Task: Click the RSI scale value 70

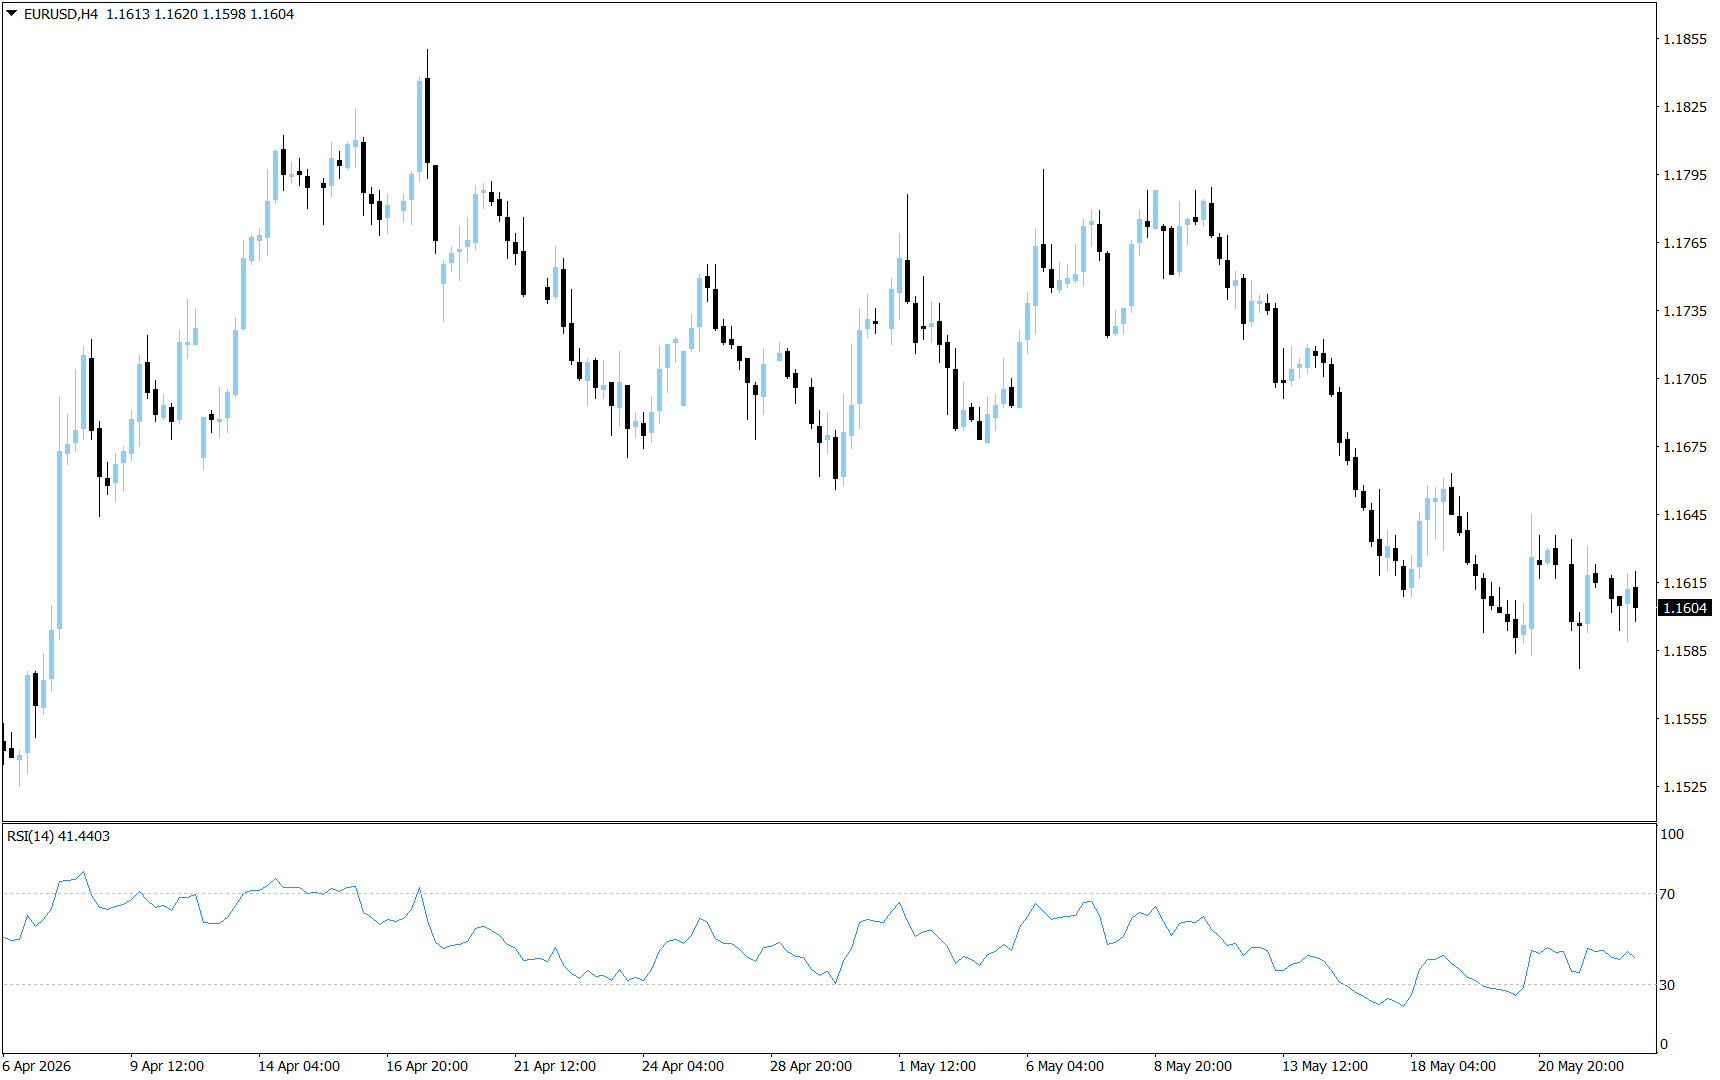Action: [1667, 894]
